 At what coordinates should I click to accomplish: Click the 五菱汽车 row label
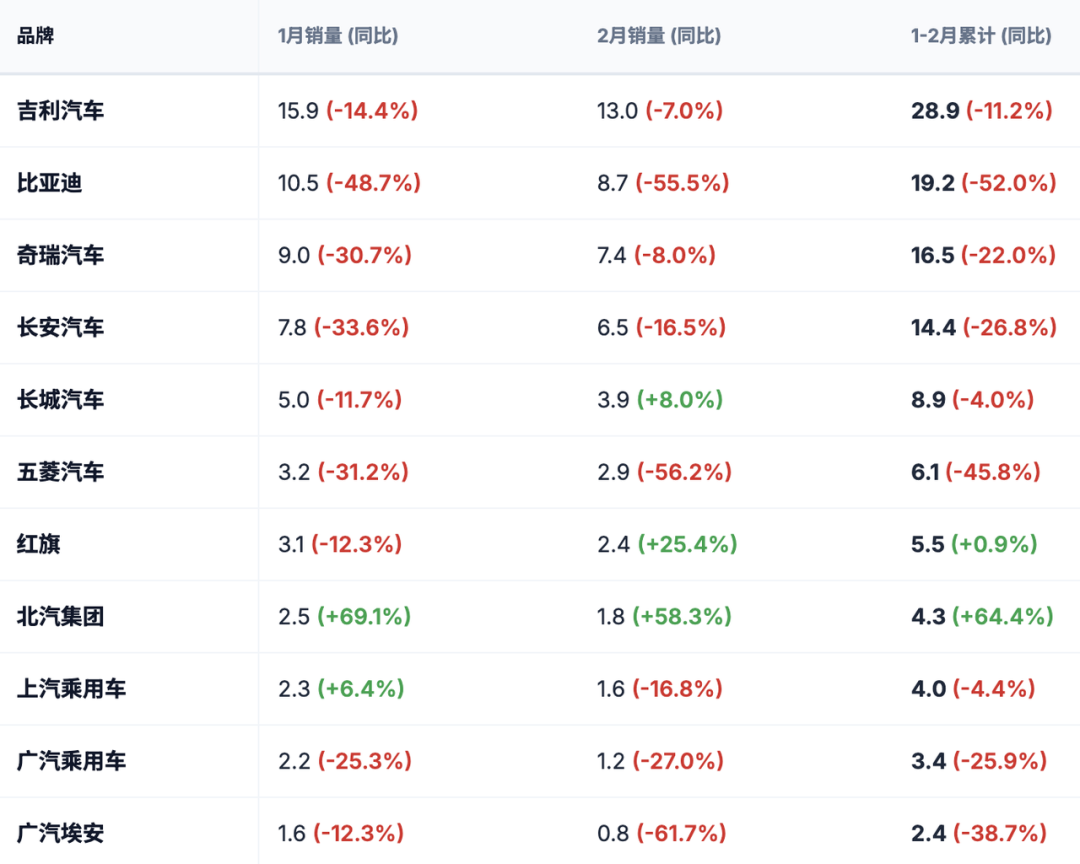tap(60, 472)
